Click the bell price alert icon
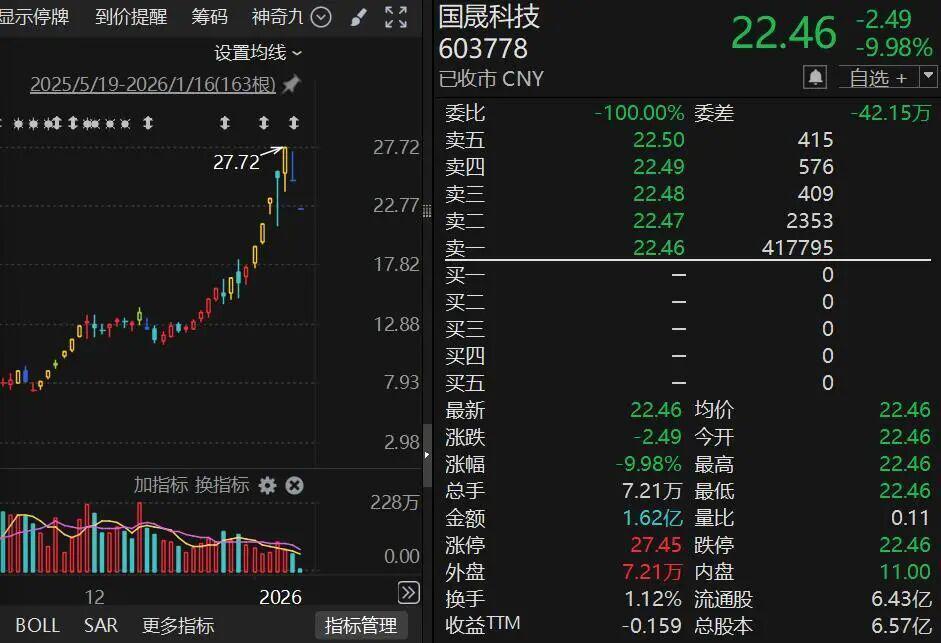The image size is (941, 643). tap(816, 77)
